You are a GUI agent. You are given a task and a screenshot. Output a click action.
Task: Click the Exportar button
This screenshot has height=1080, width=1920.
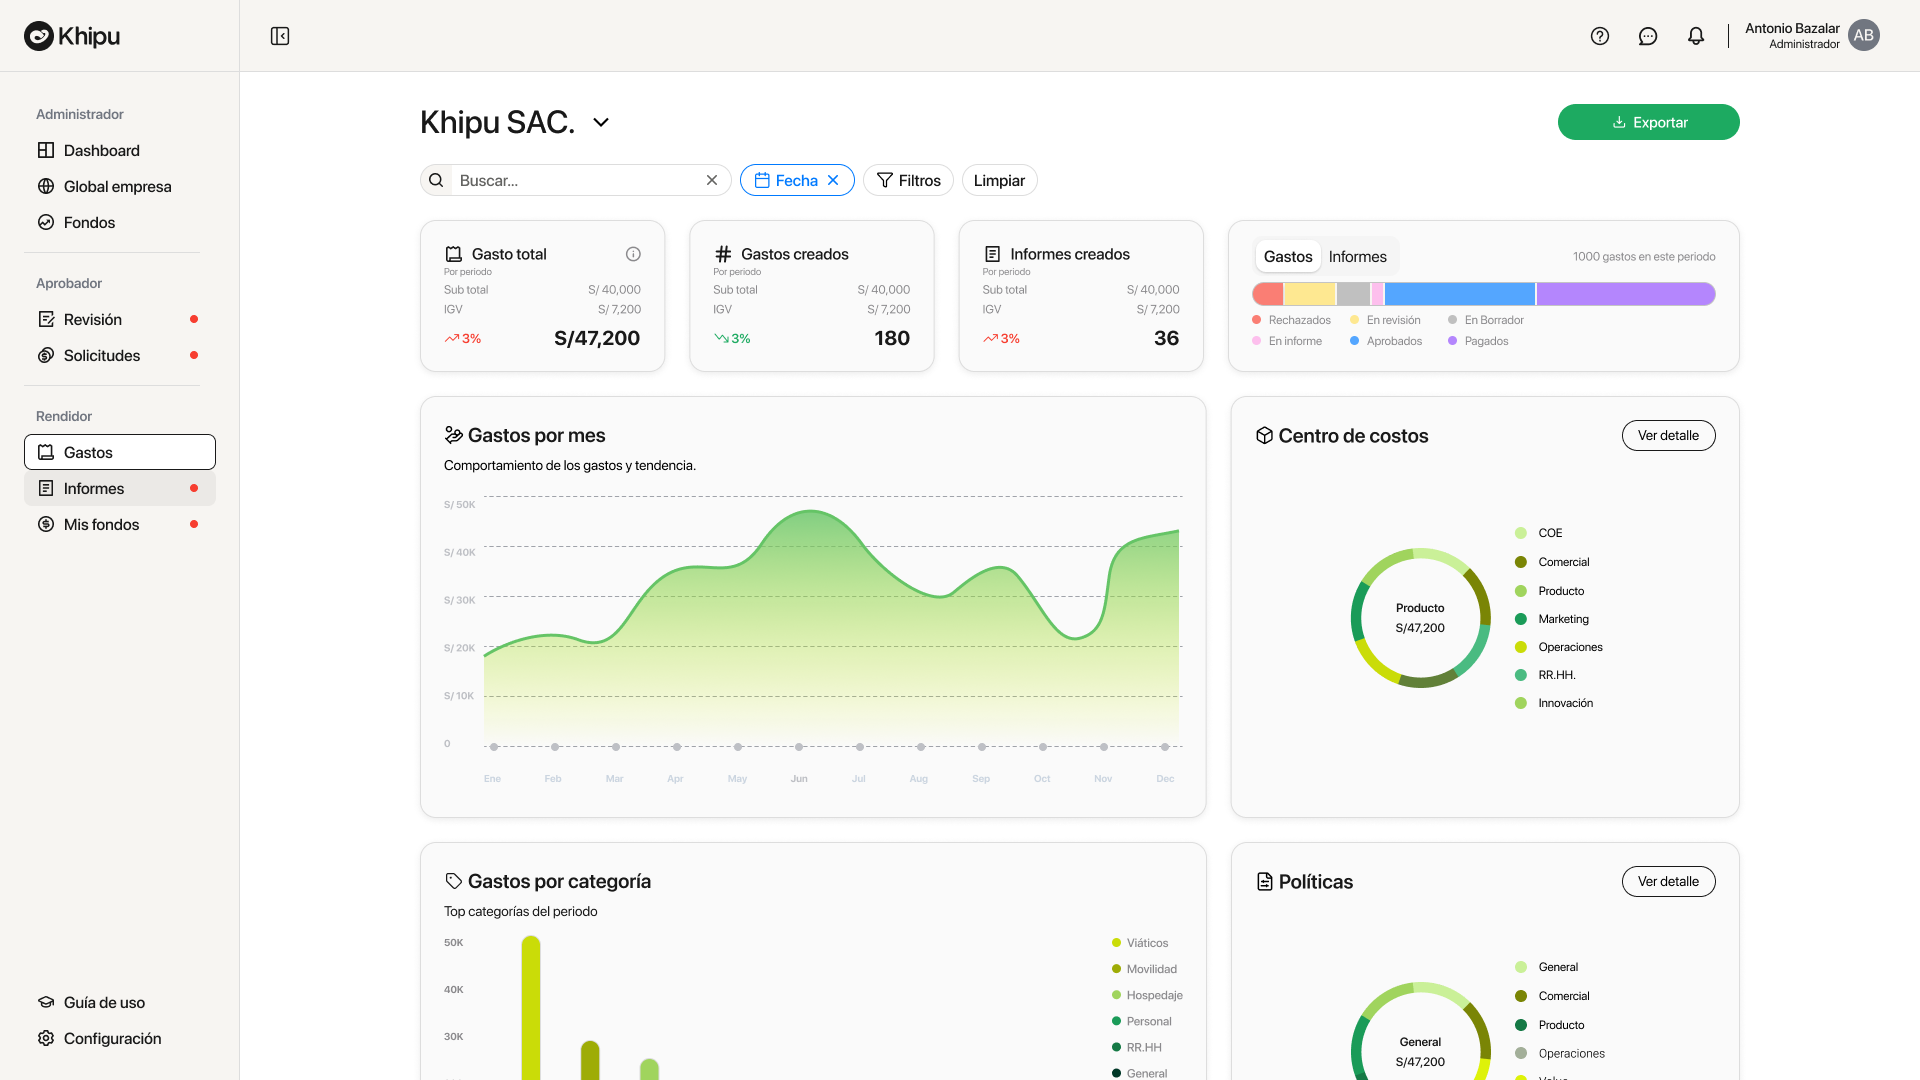coord(1647,121)
